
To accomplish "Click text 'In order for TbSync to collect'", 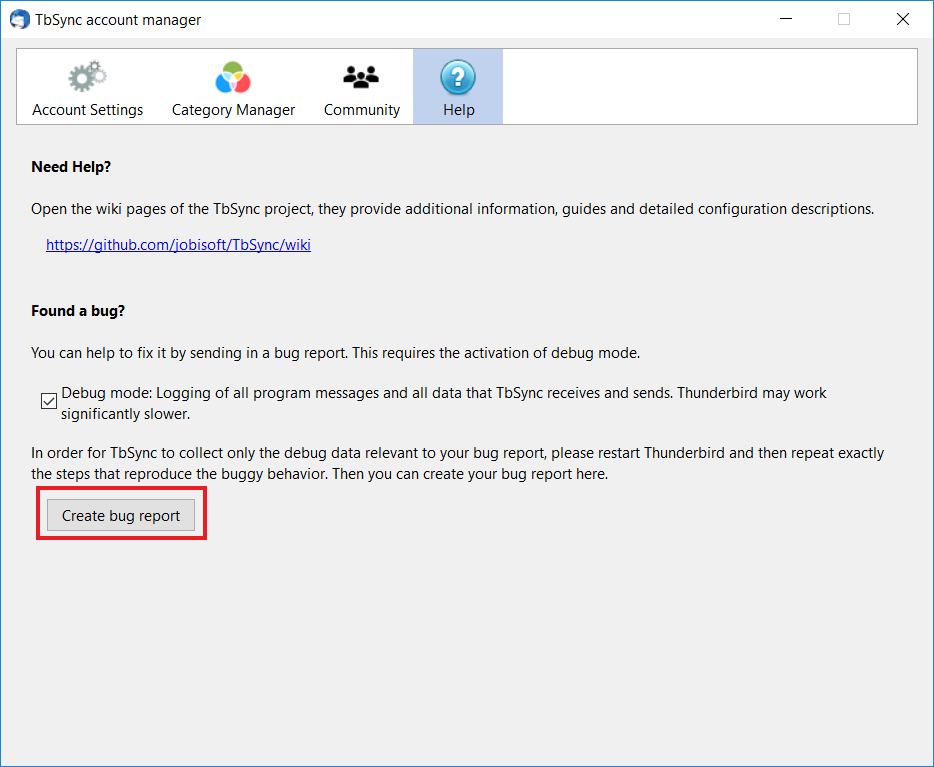I will point(457,463).
